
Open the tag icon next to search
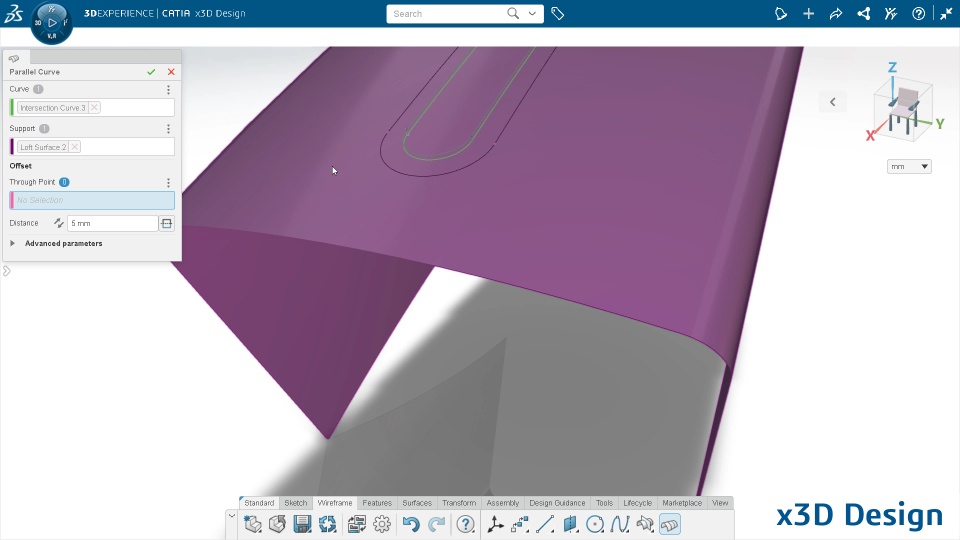(x=557, y=13)
